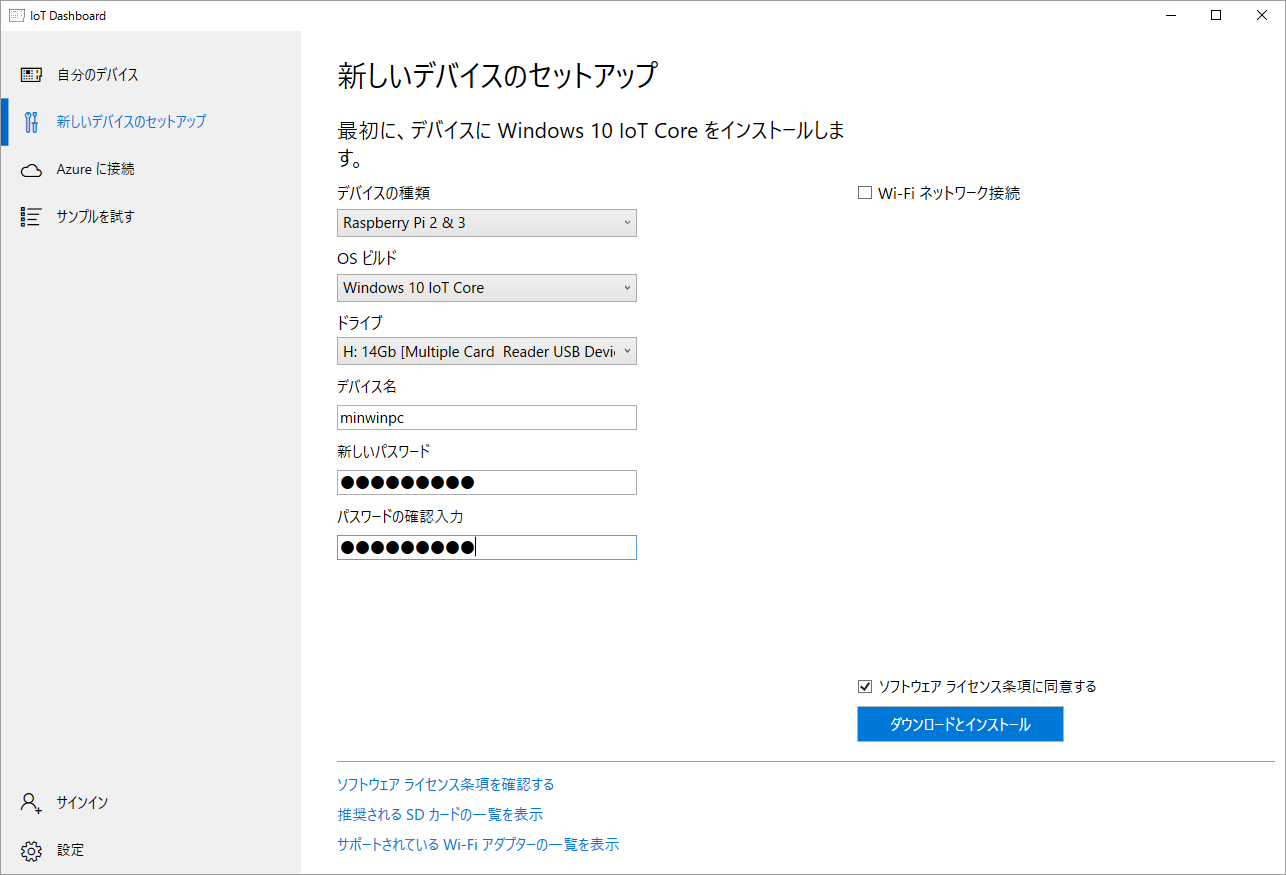The height and width of the screenshot is (875, 1286).
Task: Click the 設定 gear icon
Action: pyautogui.click(x=31, y=851)
